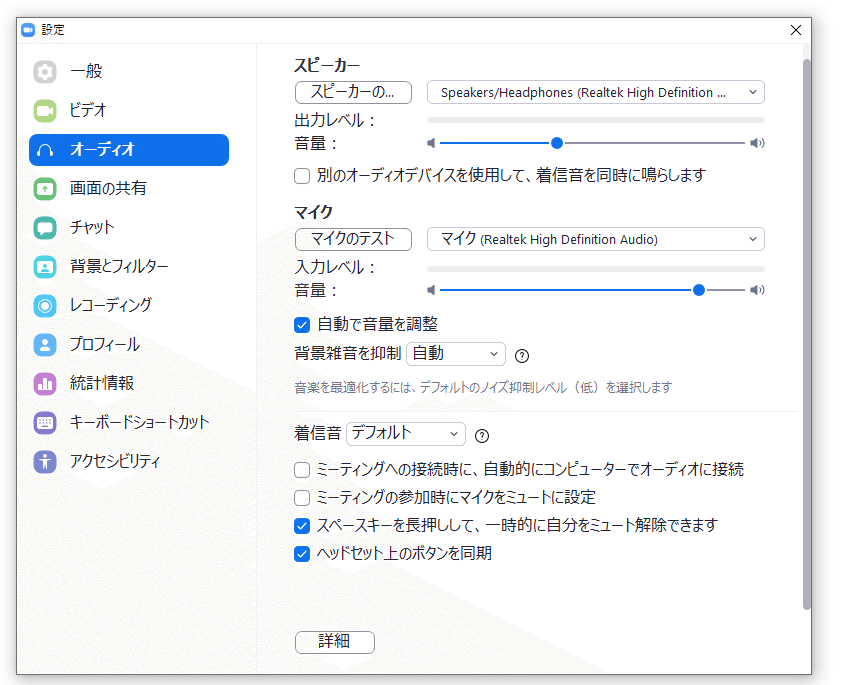Image resolution: width=841 pixels, height=685 pixels.
Task: Open the 統計情報 statistics icon
Action: tap(44, 383)
